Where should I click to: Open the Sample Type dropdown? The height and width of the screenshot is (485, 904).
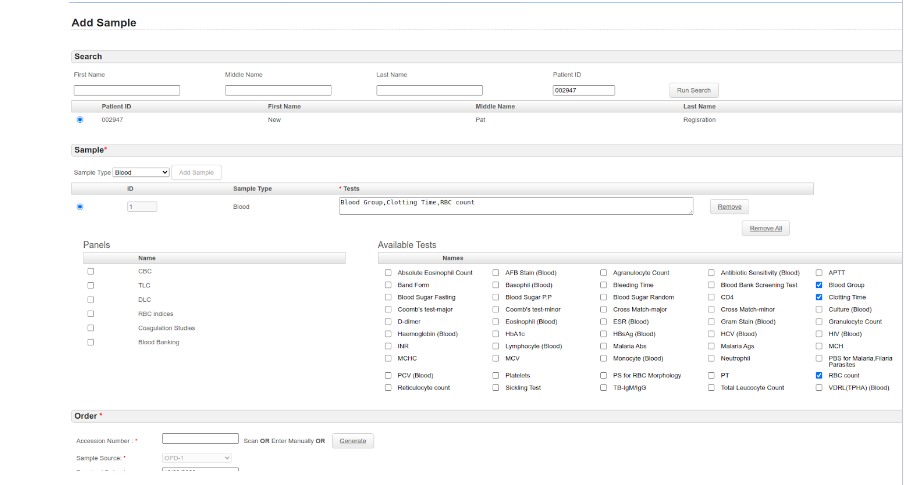point(141,172)
